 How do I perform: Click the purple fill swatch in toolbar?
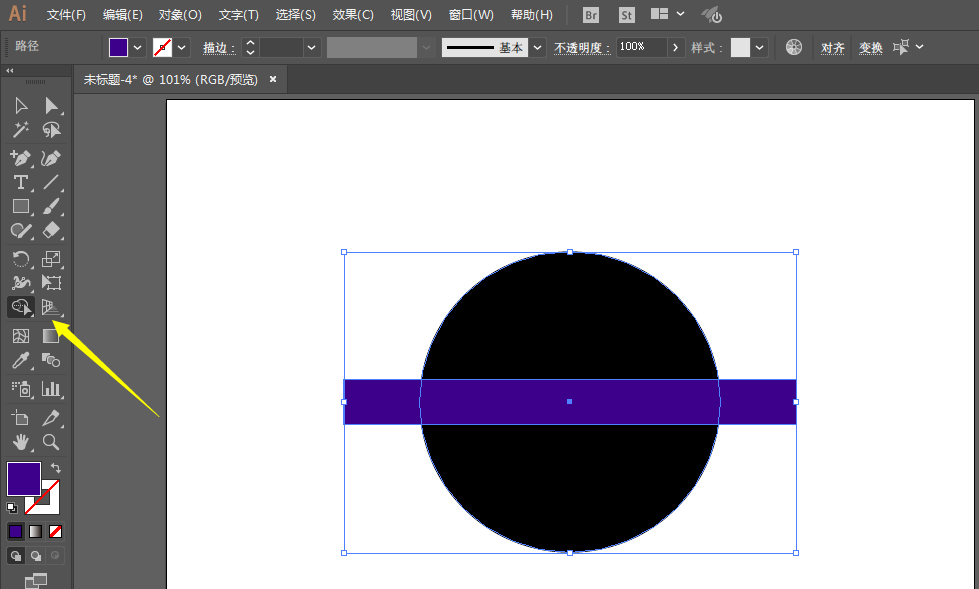click(x=24, y=479)
